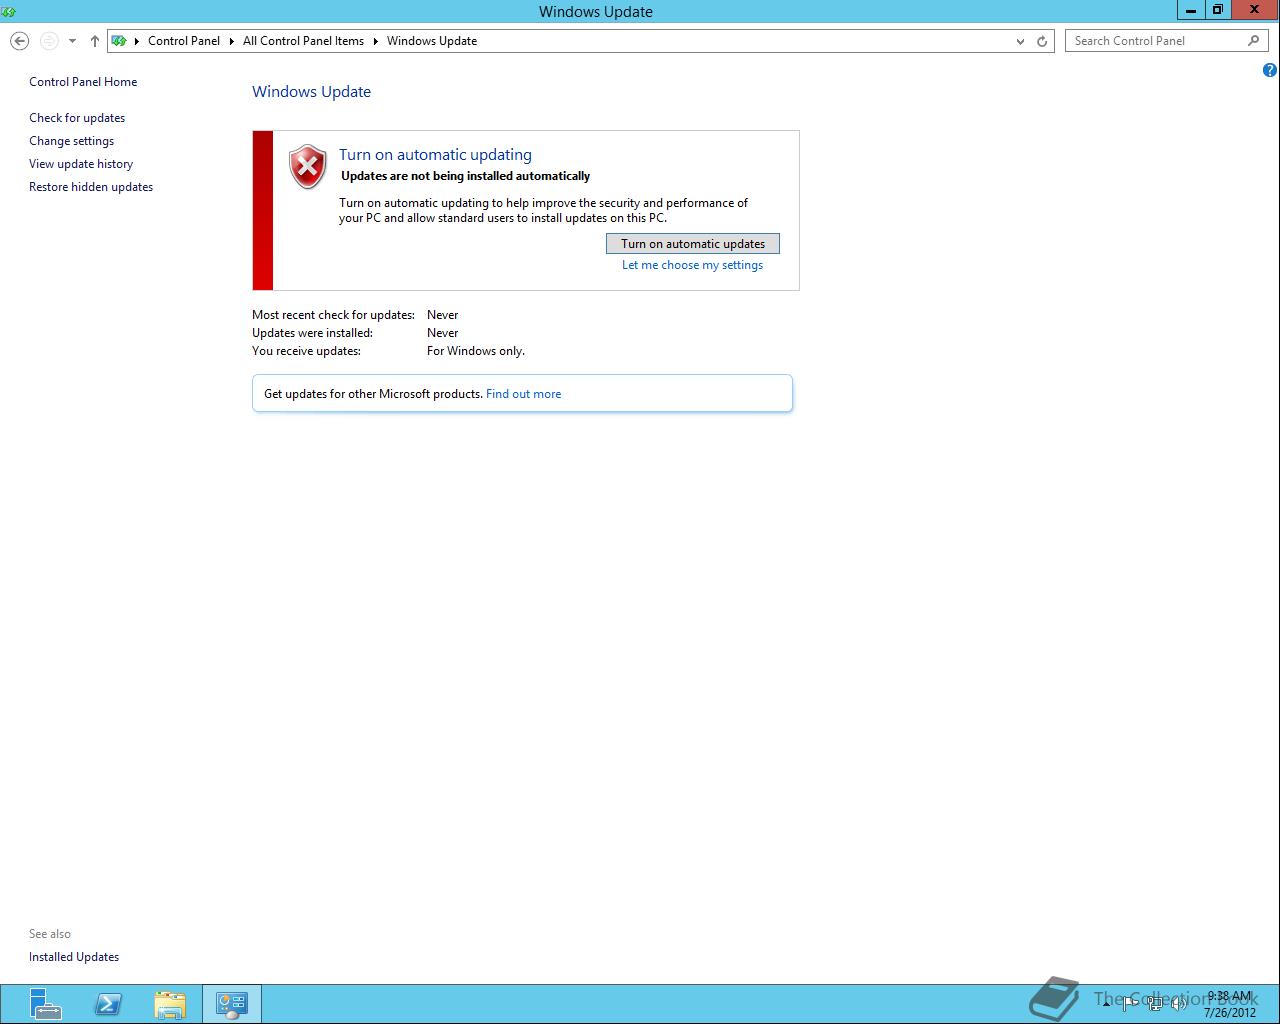Click the blue 'Windows Update' page heading
Viewport: 1280px width, 1024px height.
click(x=311, y=92)
